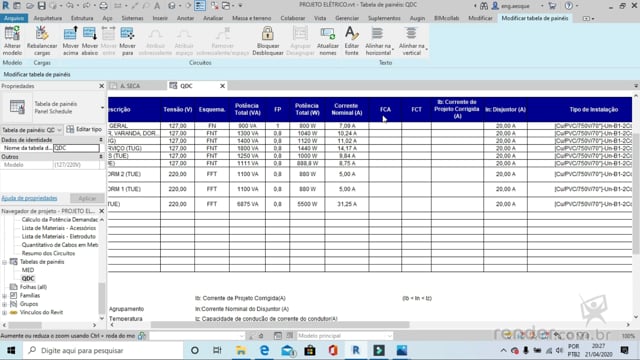Click Lista de Materiais - Eletroduto item

tap(58, 237)
